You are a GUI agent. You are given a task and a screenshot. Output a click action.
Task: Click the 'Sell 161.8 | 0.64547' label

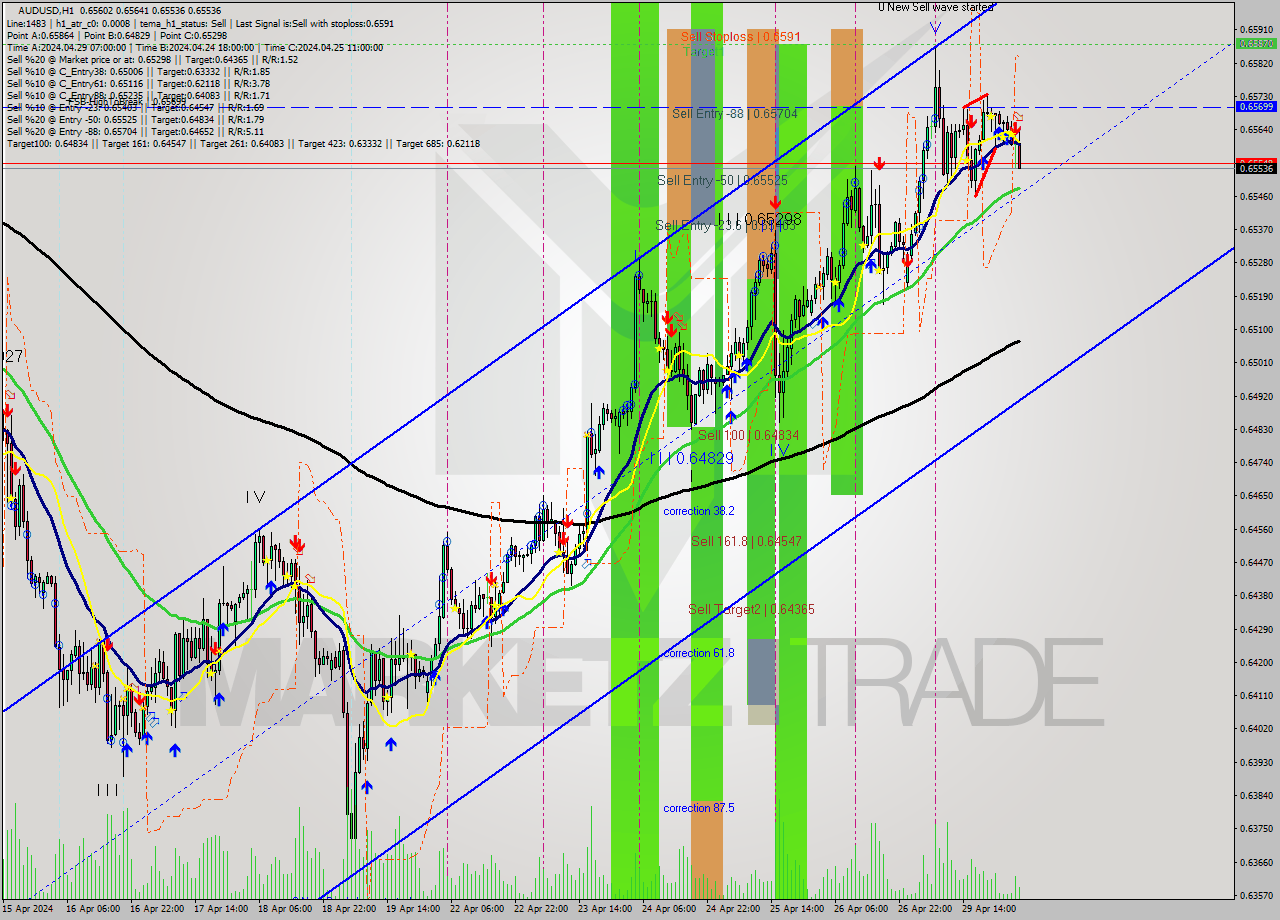tap(746, 541)
